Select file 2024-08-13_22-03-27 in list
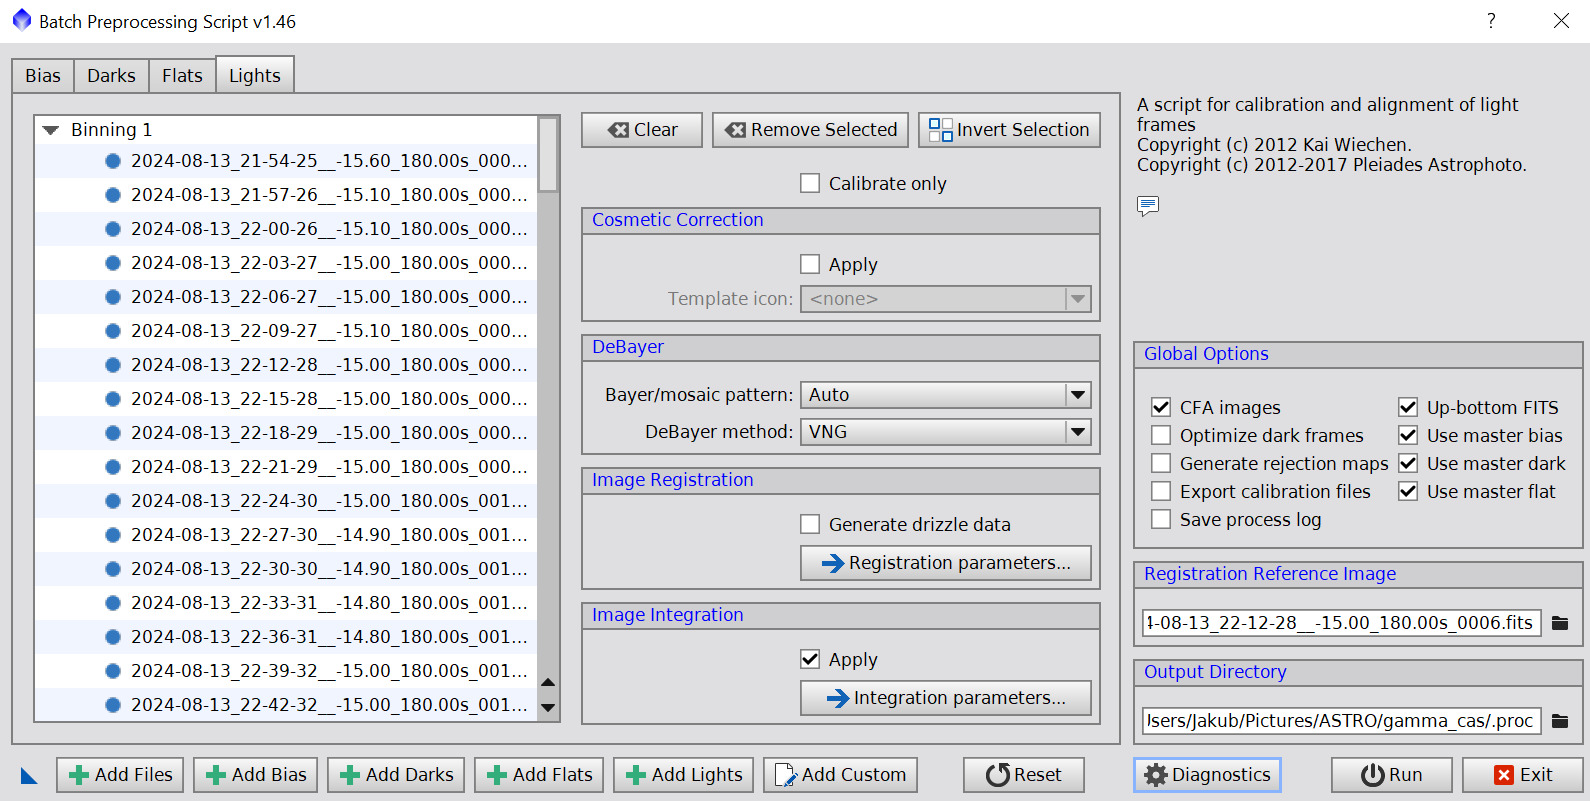 (286, 263)
